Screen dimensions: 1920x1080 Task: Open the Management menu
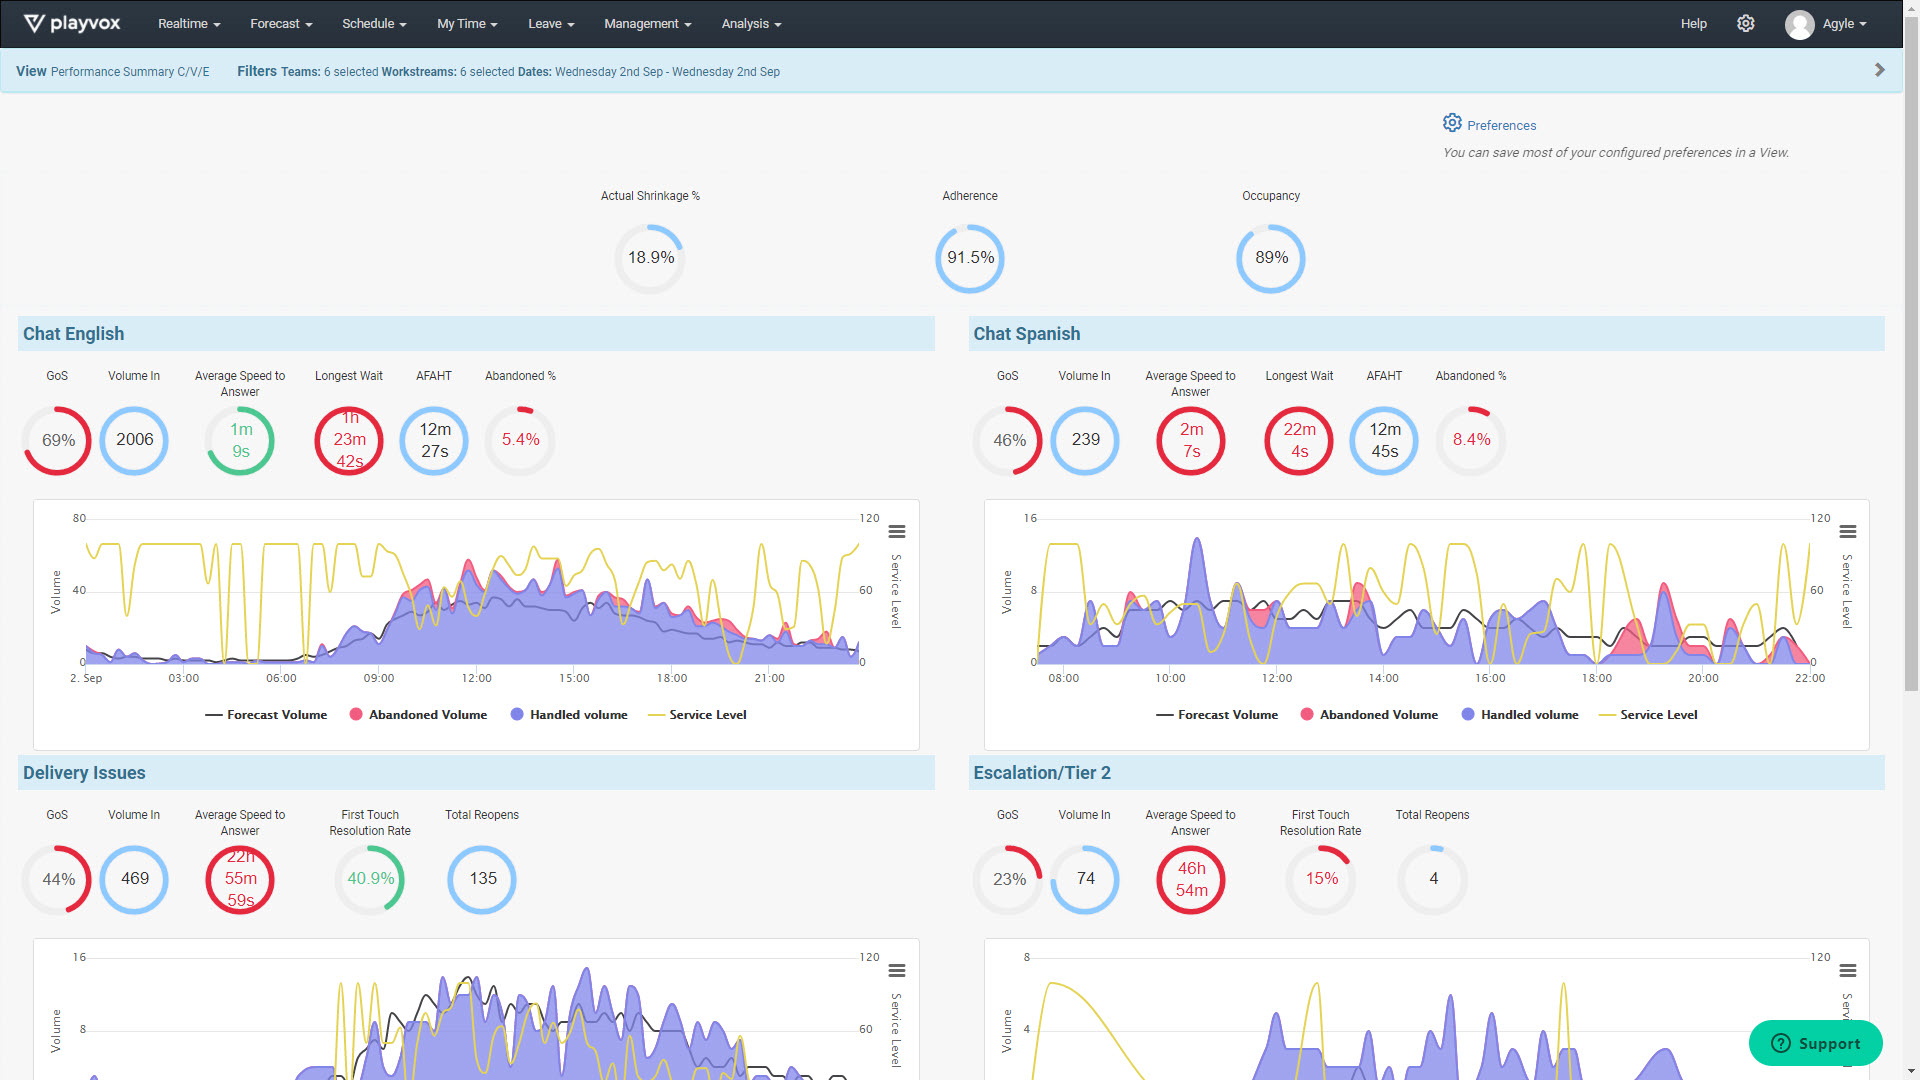click(647, 23)
